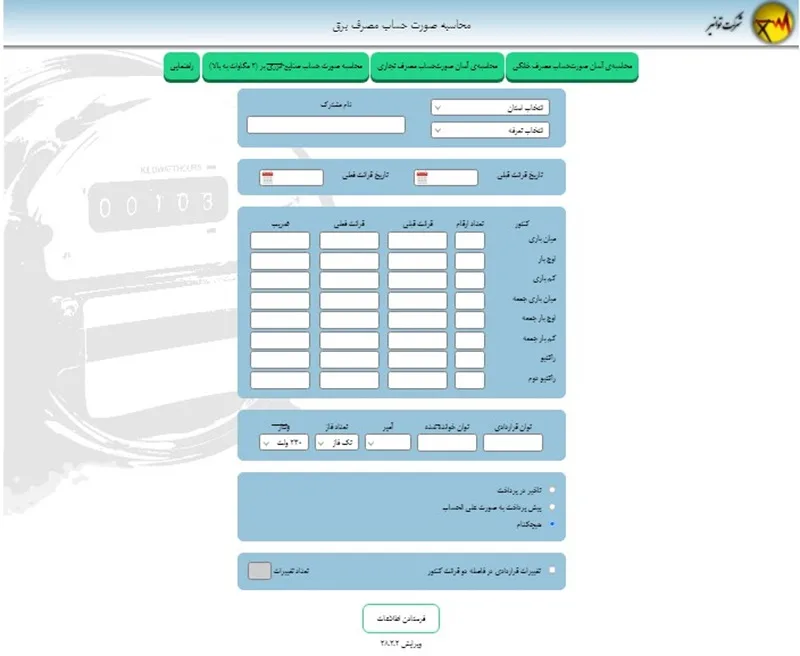The height and width of the screenshot is (656, 800).
Task: Click current reading field for 'کم باری' row
Action: point(349,281)
